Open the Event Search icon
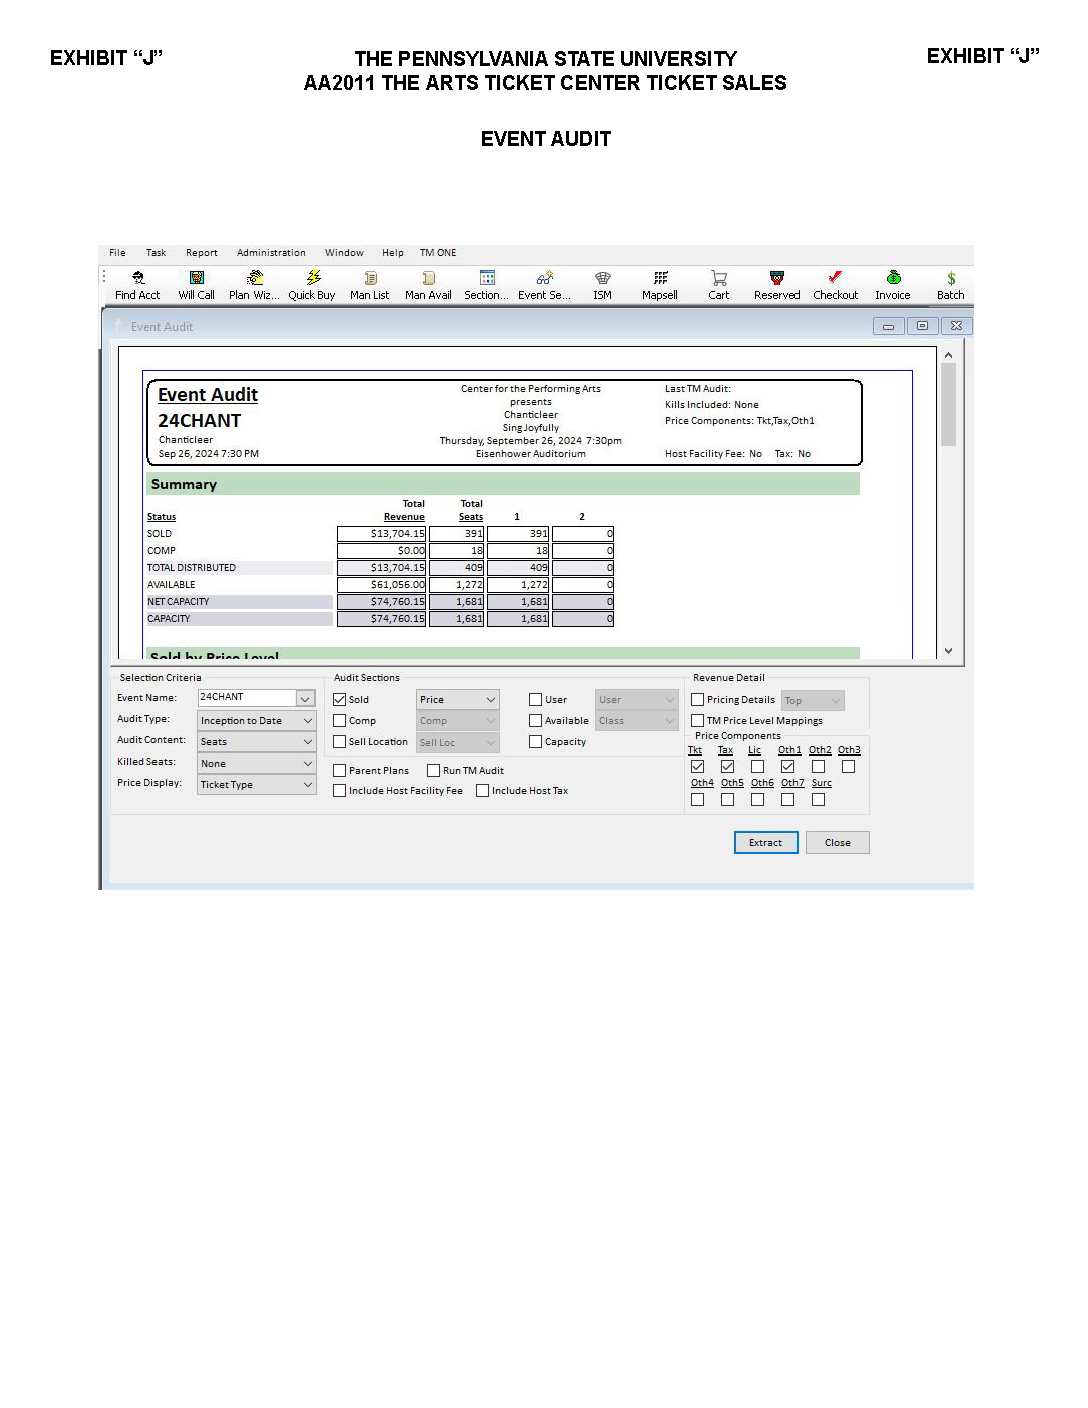 click(x=544, y=285)
